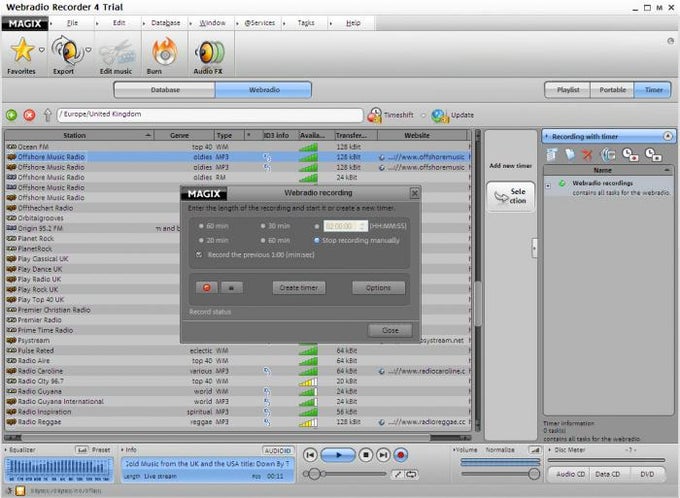Click the player bar record button
This screenshot has width=680, height=498.
coord(400,455)
